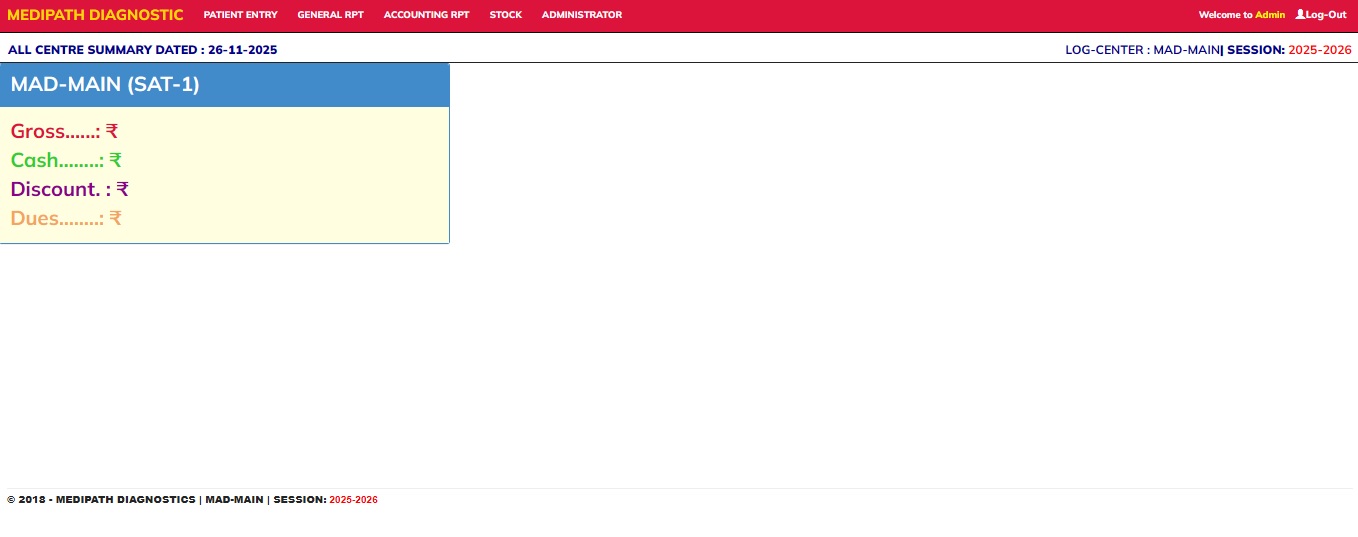Screen dimensions: 1358x537
Task: Click the footer session 2025-2026 text
Action: [x=353, y=500]
